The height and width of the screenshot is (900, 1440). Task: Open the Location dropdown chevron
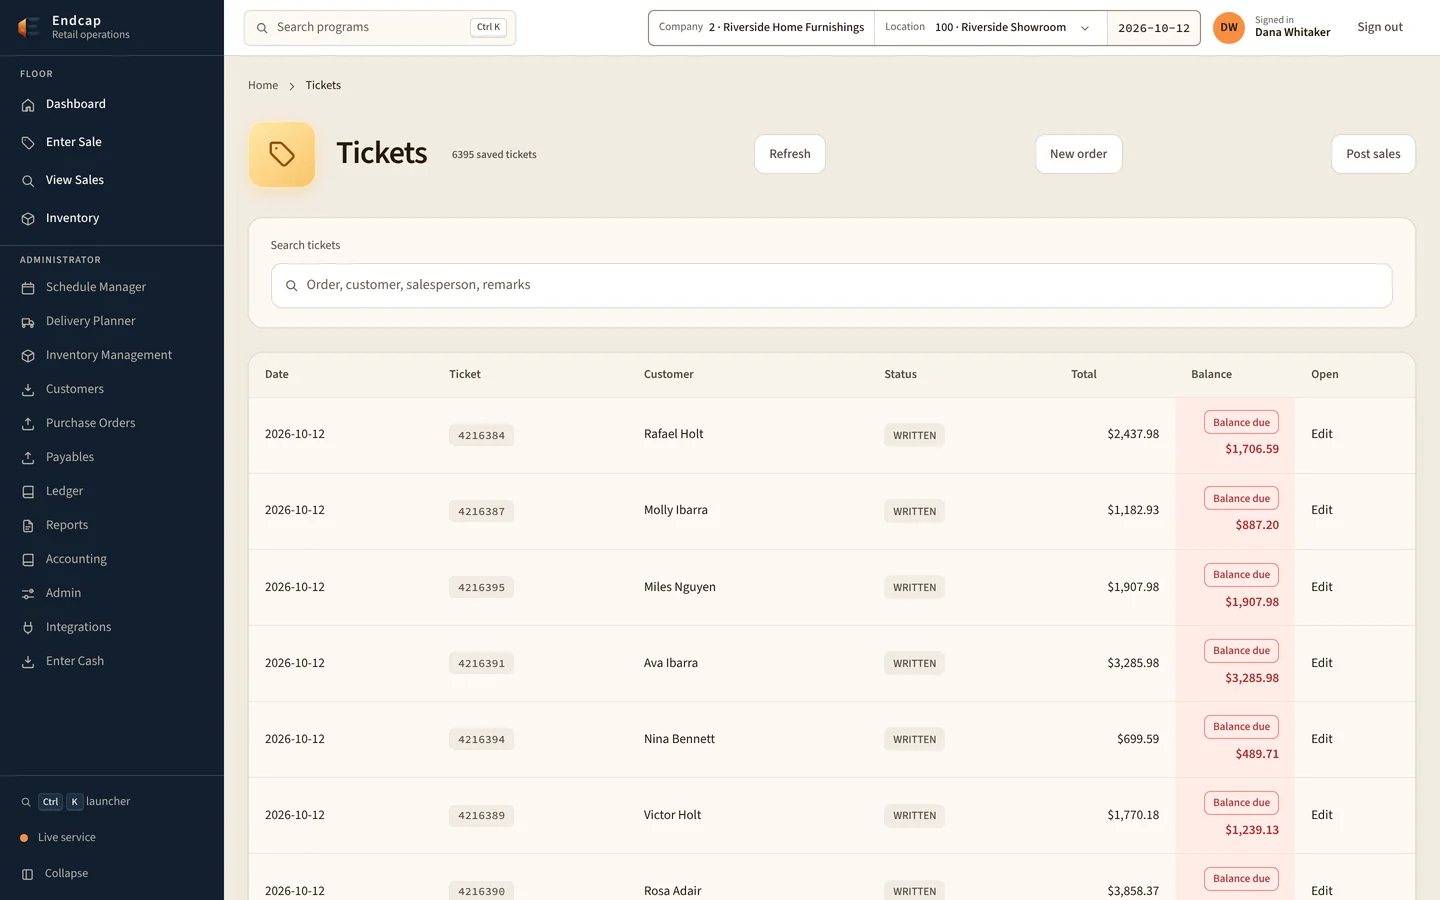click(1085, 28)
